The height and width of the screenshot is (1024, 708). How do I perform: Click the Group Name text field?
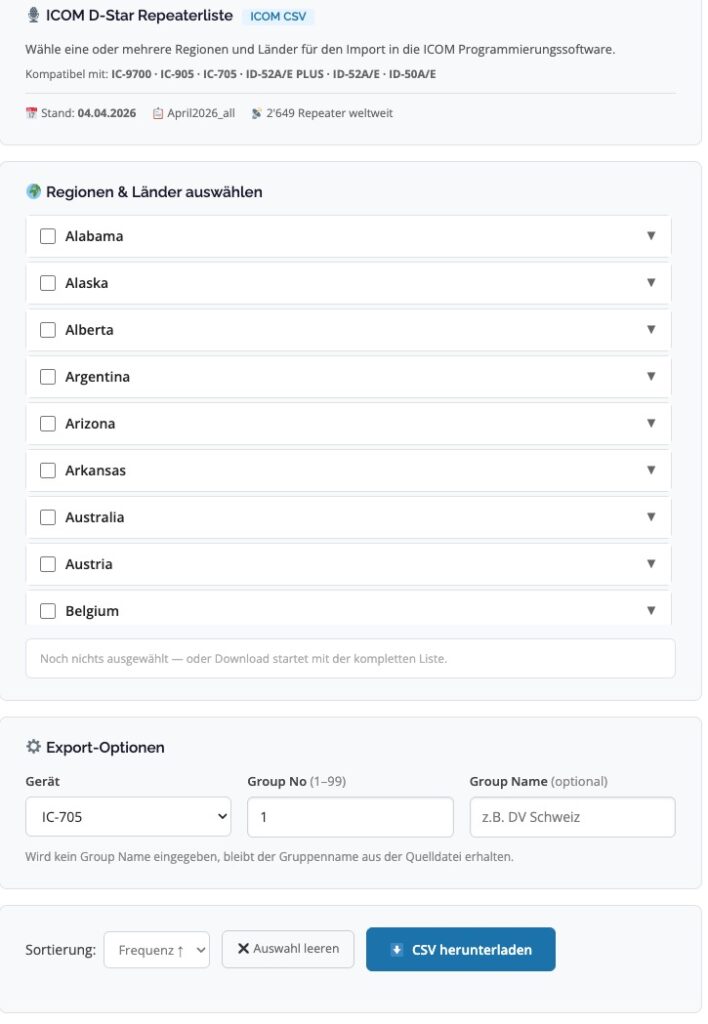click(x=572, y=817)
